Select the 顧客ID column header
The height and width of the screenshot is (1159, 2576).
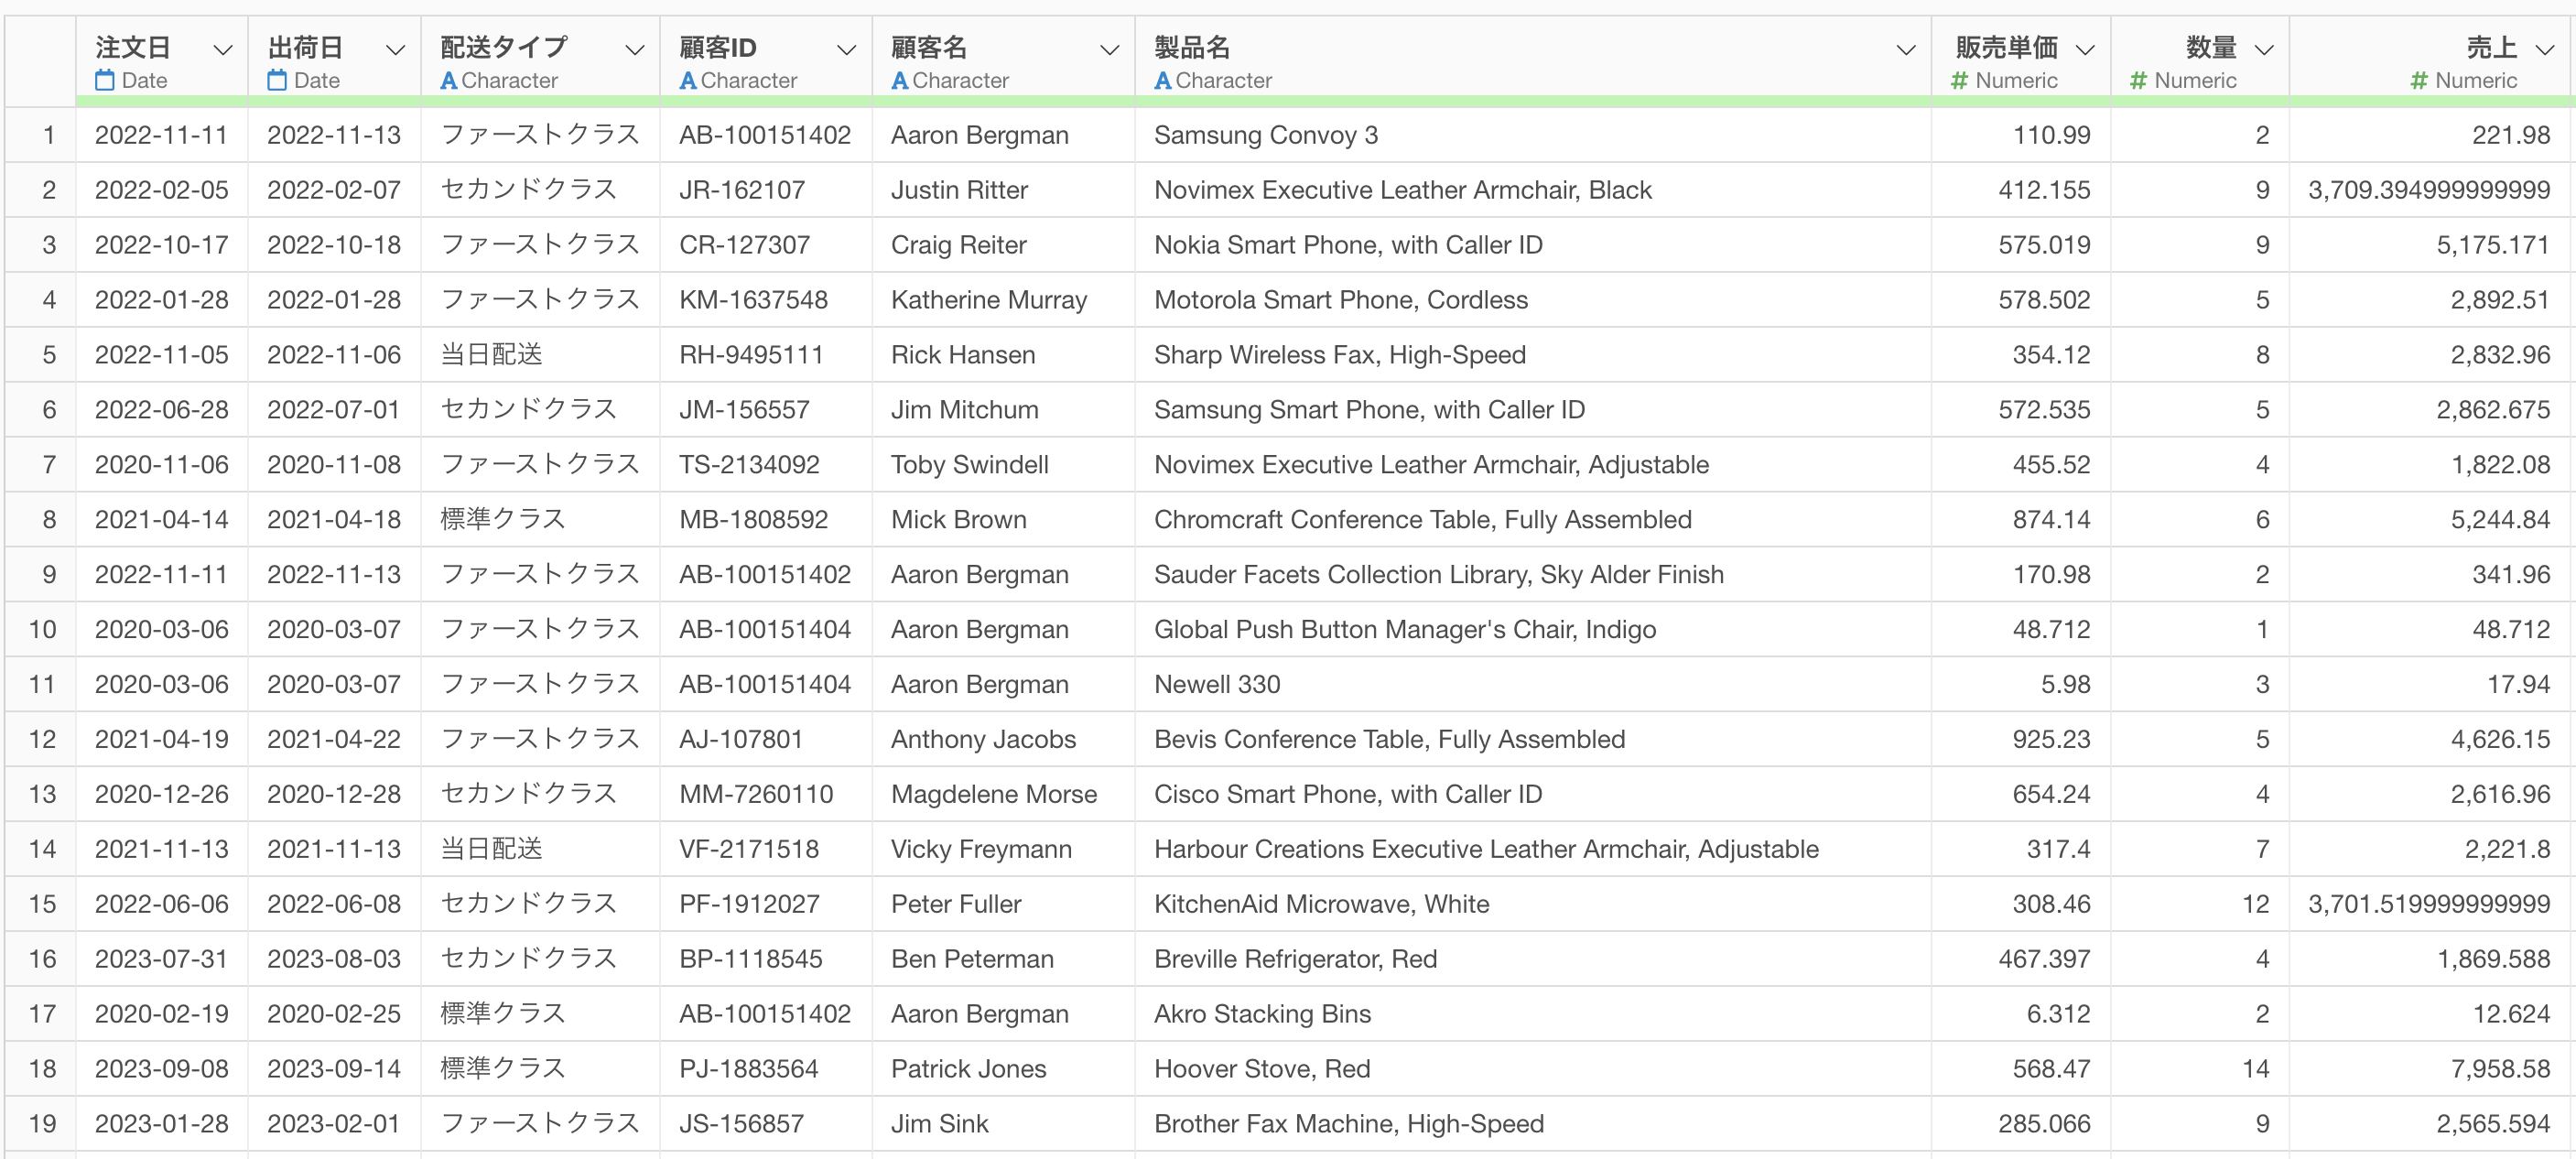tap(766, 60)
